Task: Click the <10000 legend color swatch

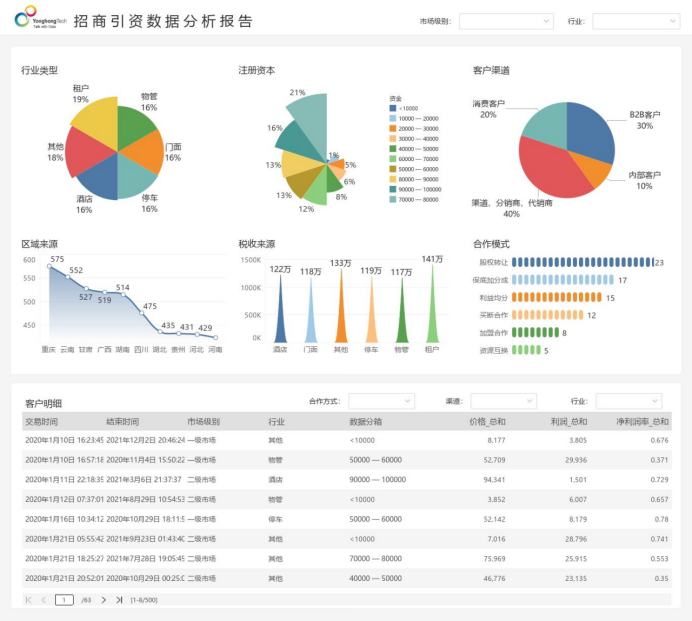Action: [393, 108]
